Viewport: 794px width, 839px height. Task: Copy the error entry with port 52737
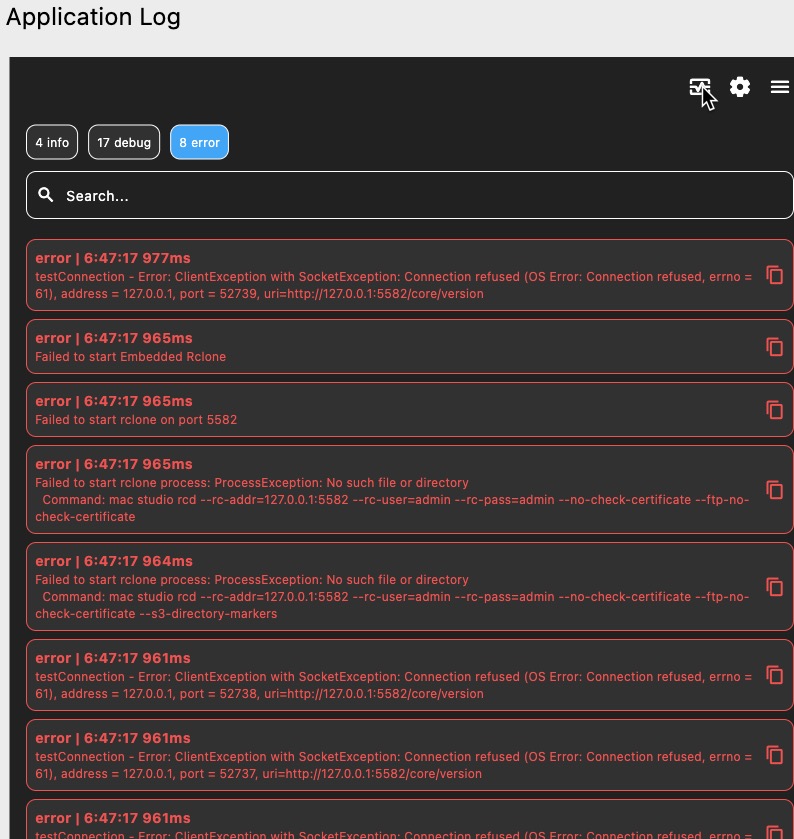[x=774, y=755]
